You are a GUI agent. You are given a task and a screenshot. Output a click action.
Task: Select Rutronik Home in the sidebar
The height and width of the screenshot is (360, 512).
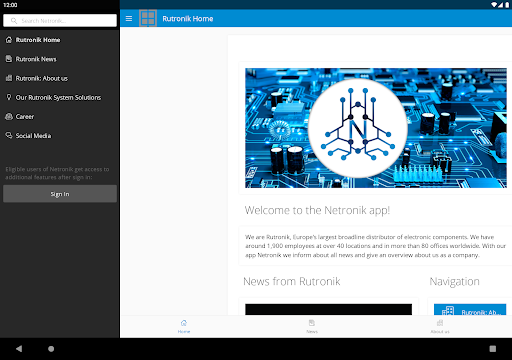(x=60, y=40)
